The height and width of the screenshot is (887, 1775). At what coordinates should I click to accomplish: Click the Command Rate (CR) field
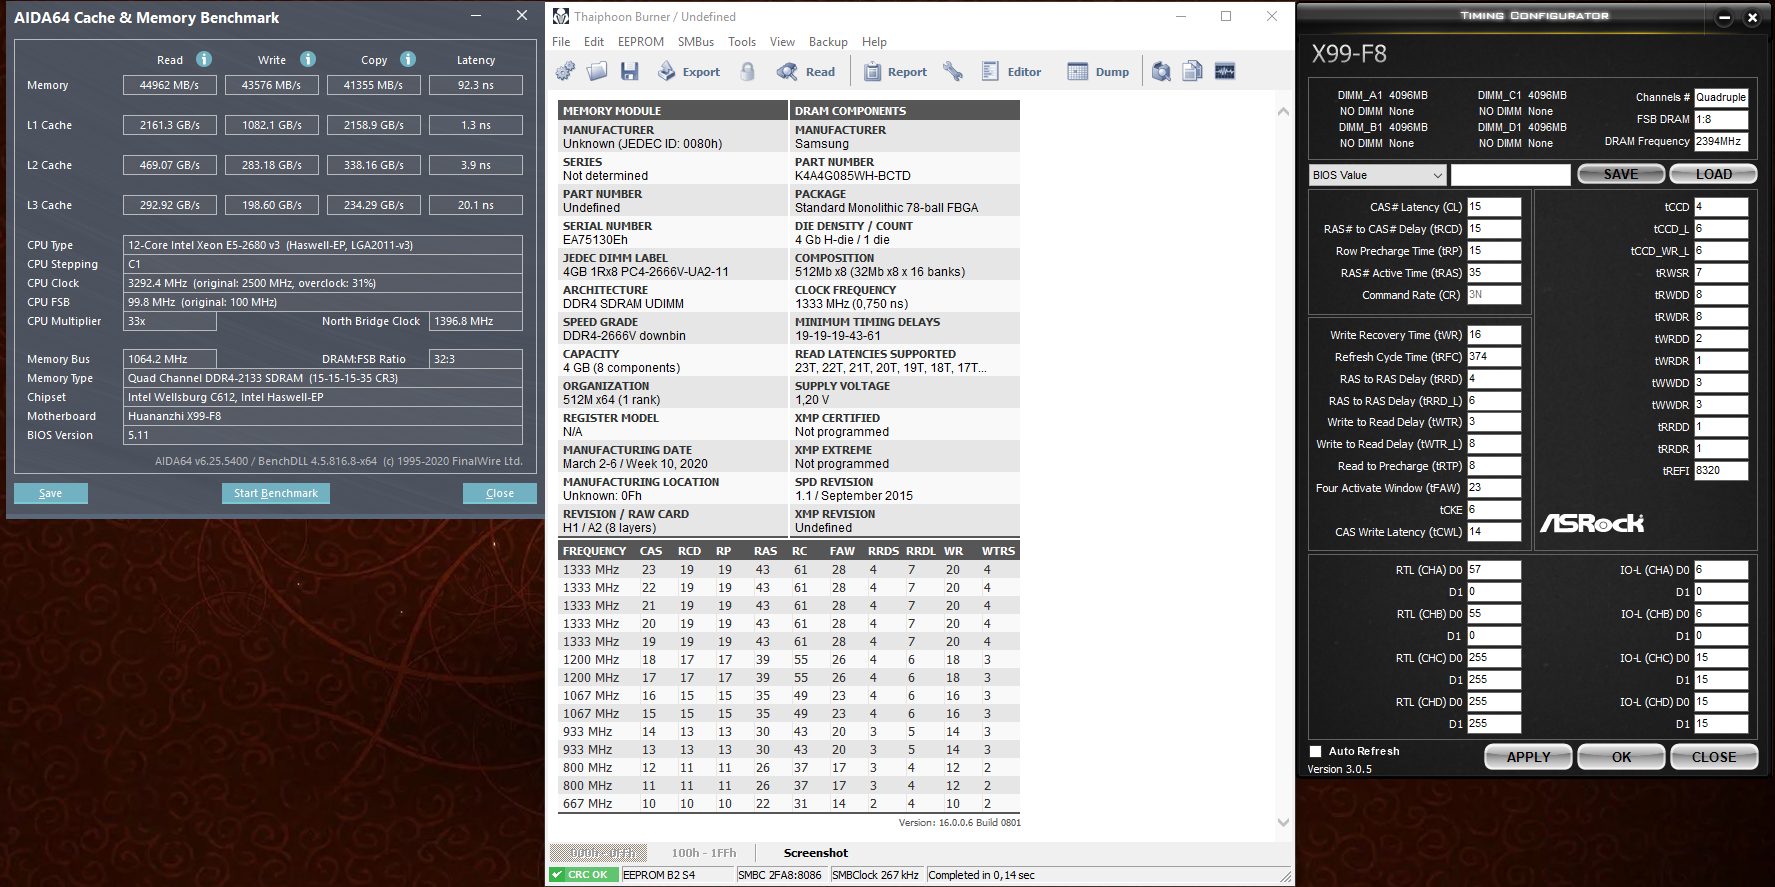click(x=1494, y=295)
